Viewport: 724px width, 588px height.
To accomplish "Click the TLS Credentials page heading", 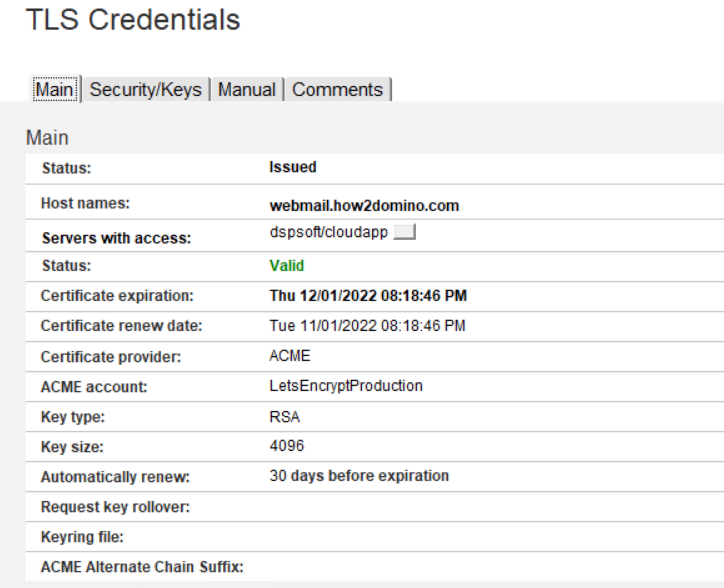I will [133, 19].
